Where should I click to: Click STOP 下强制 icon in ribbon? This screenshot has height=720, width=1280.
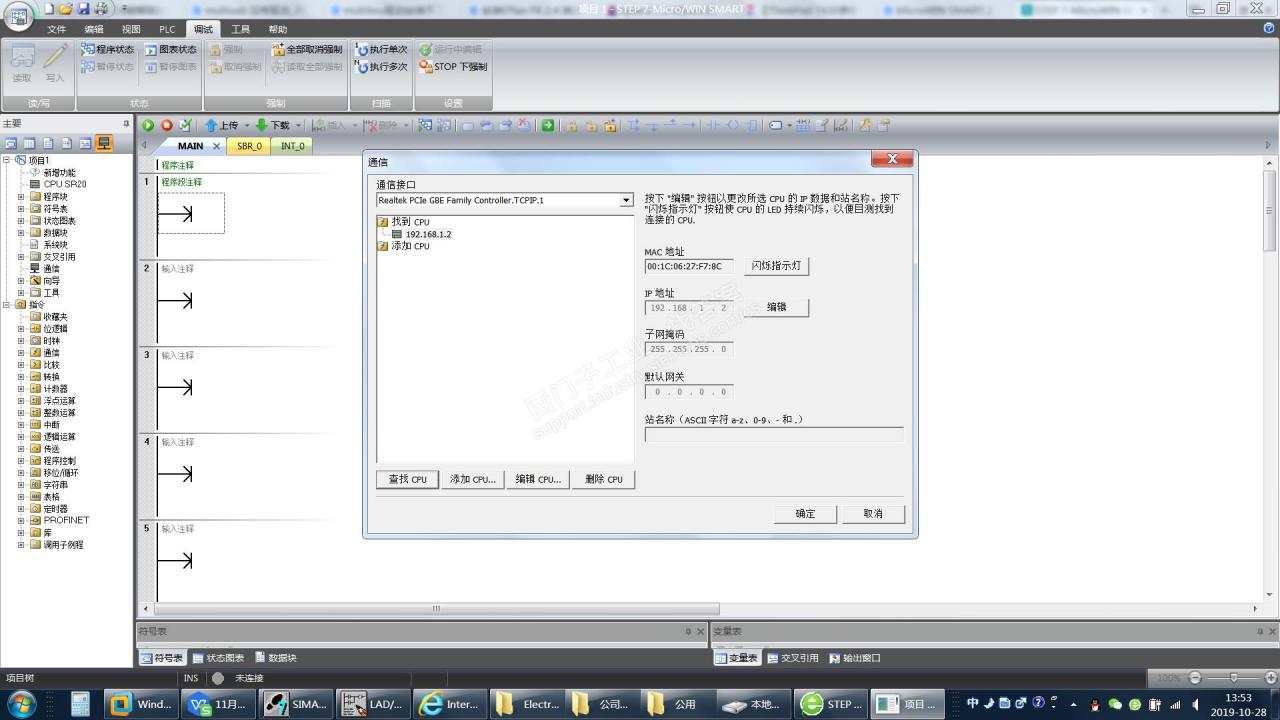point(426,67)
